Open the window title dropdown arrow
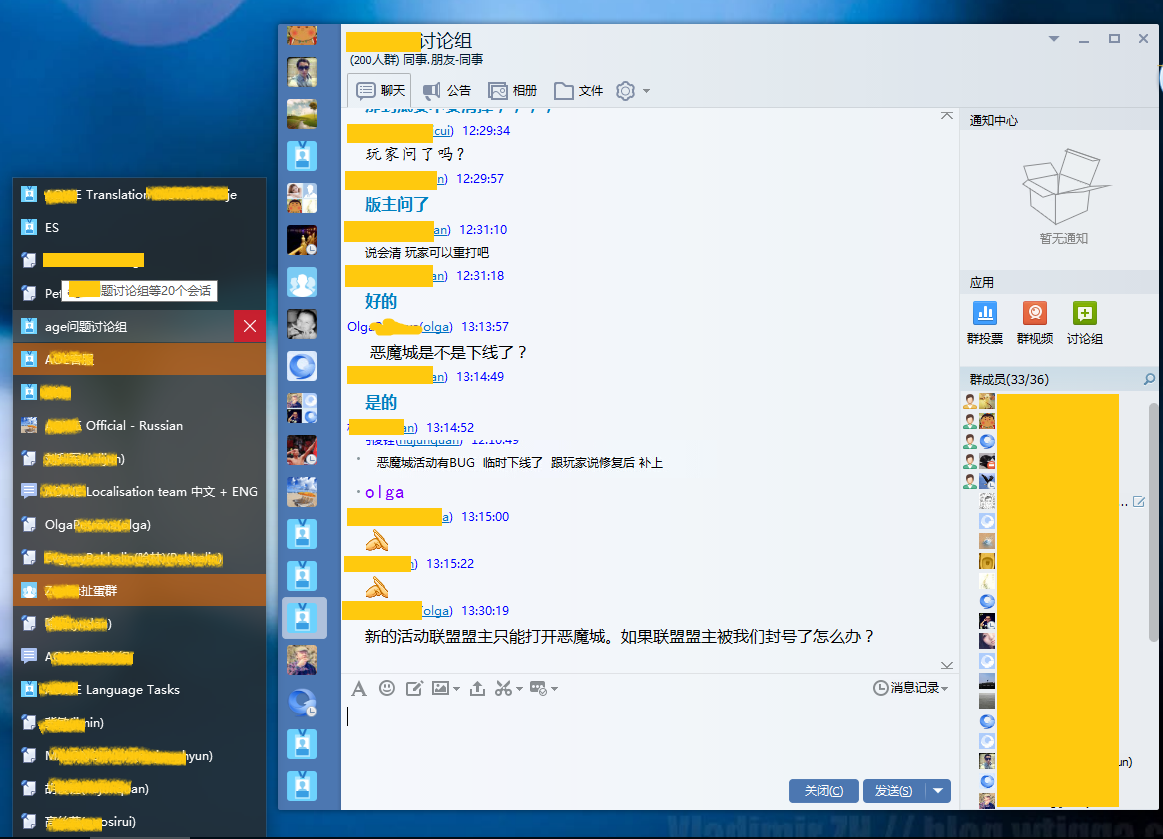1163x839 pixels. point(1054,39)
